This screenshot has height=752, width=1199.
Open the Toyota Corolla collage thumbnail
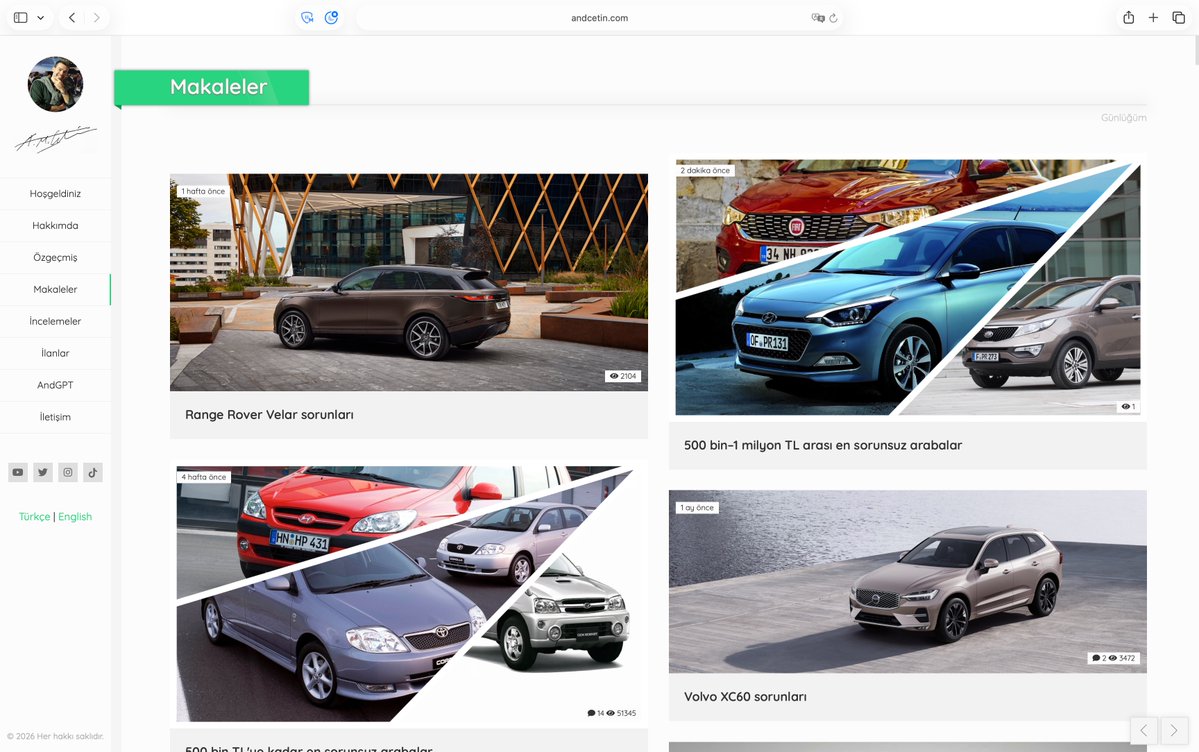pos(408,594)
